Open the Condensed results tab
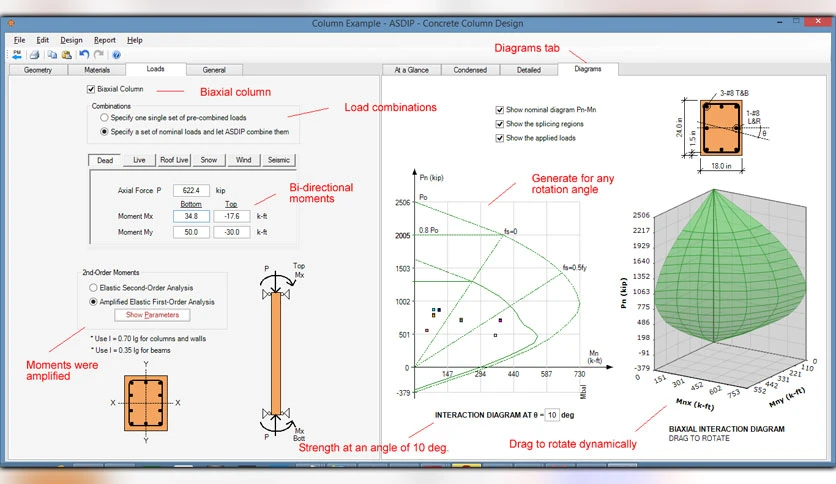This screenshot has height=484, width=836. coord(470,70)
